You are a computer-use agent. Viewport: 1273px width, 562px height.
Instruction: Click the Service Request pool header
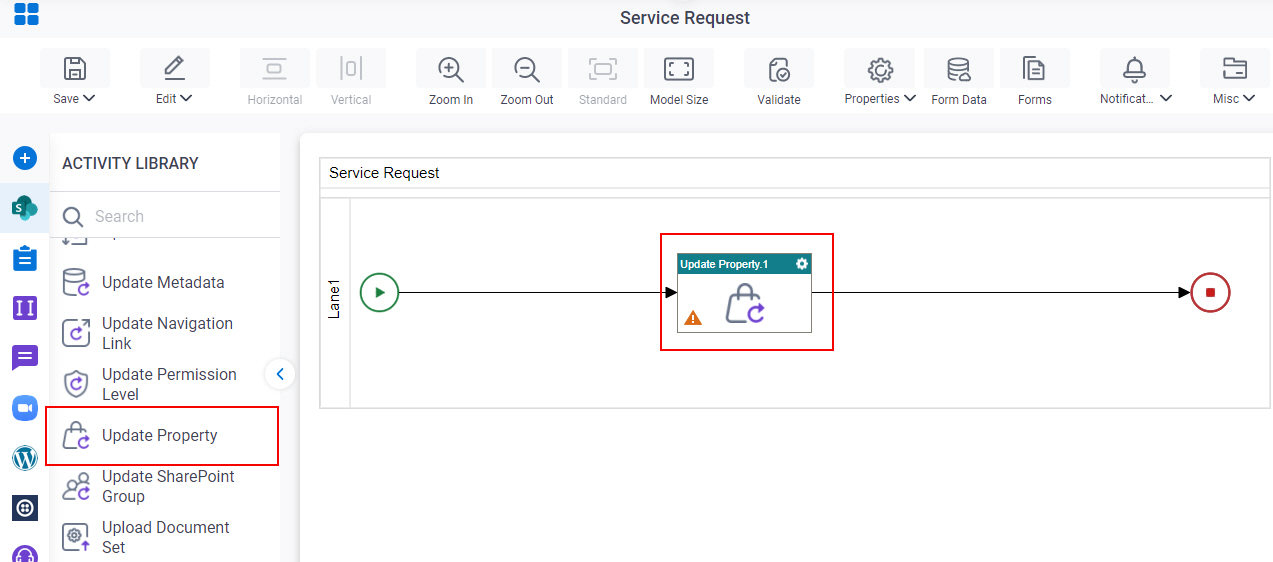click(384, 173)
